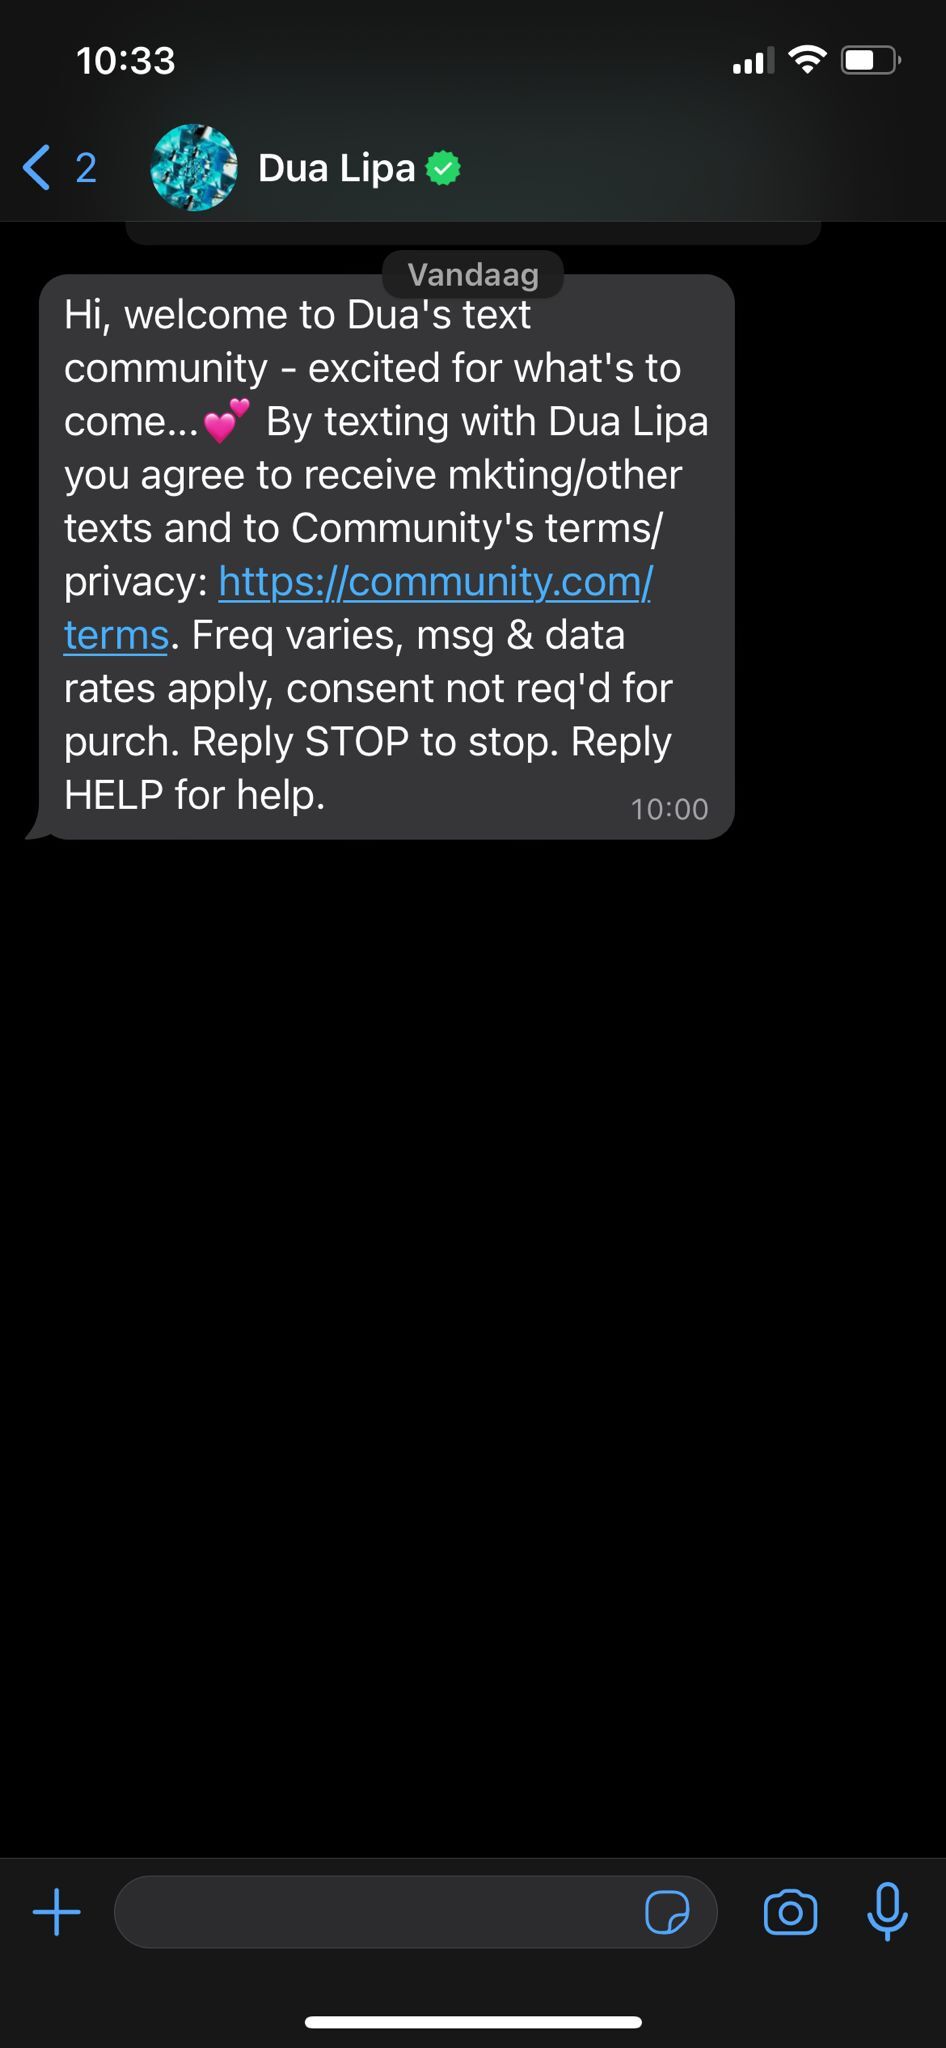Tap the Vandaag date label
The image size is (946, 2048).
[x=473, y=274]
